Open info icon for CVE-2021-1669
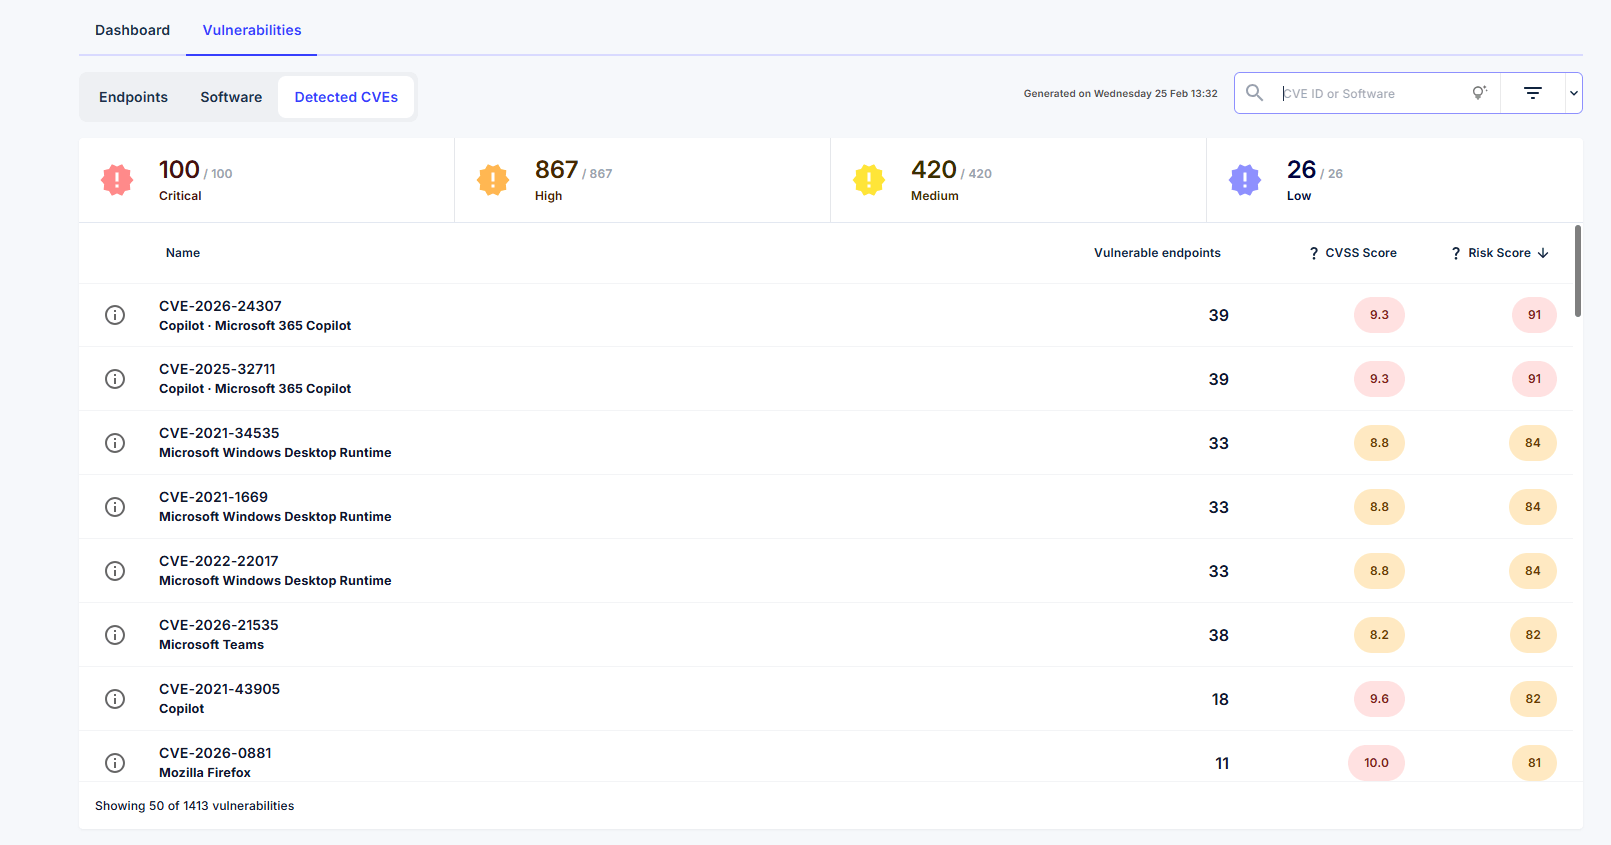Viewport: 1611px width, 845px height. pos(115,507)
